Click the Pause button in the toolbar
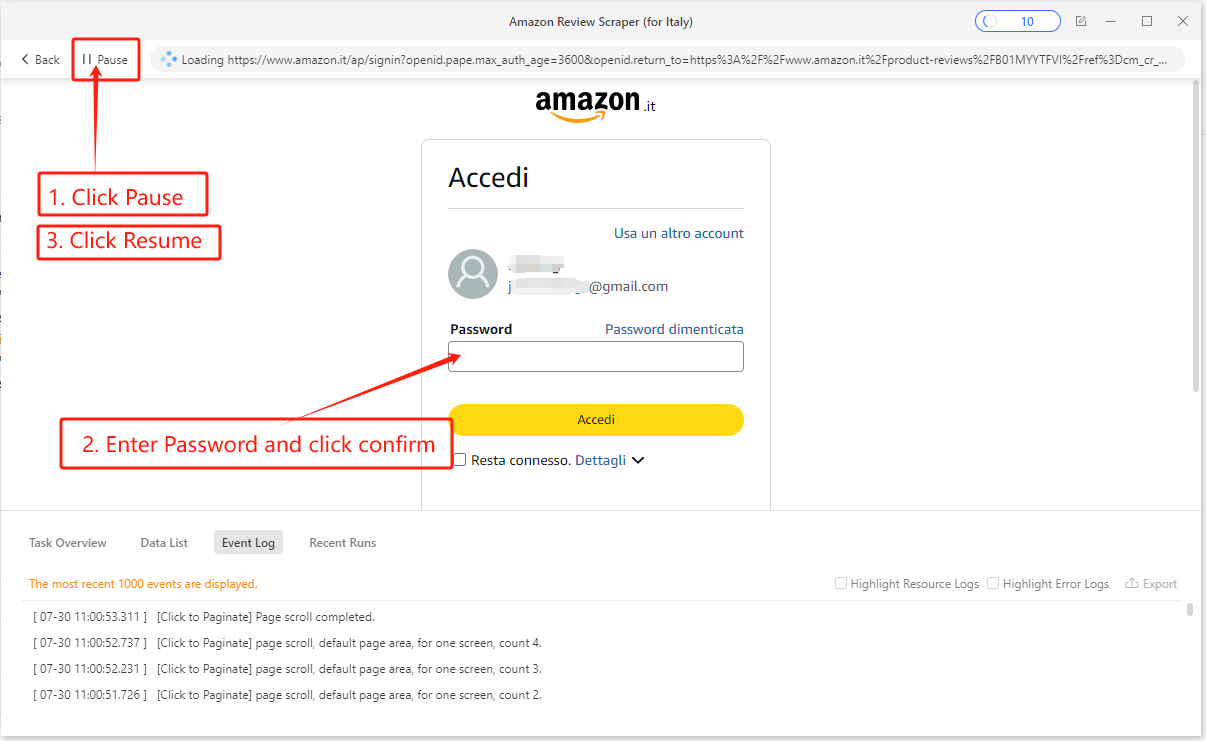Image resolution: width=1206 pixels, height=741 pixels. tap(105, 60)
